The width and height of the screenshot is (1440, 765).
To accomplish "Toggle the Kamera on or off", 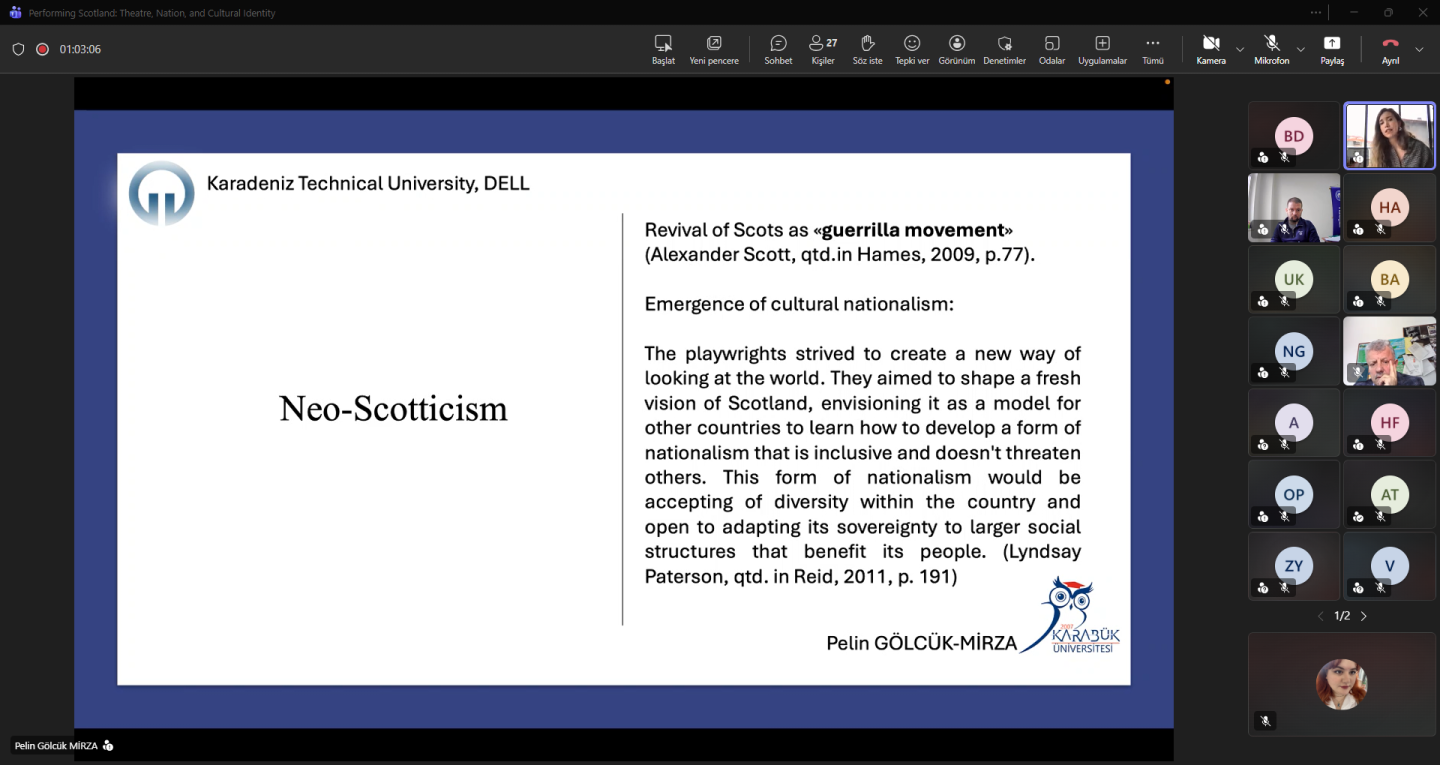I will [1211, 48].
